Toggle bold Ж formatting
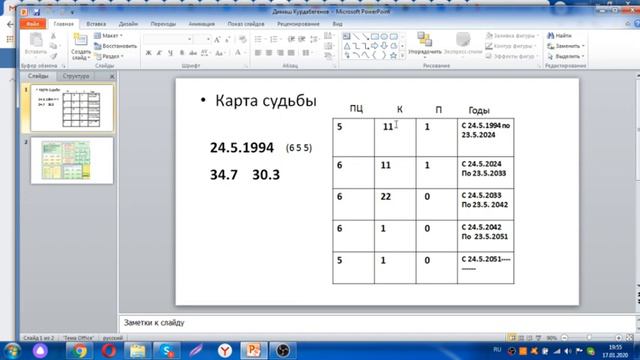Image resolution: width=640 pixels, height=360 pixels. click(x=148, y=53)
